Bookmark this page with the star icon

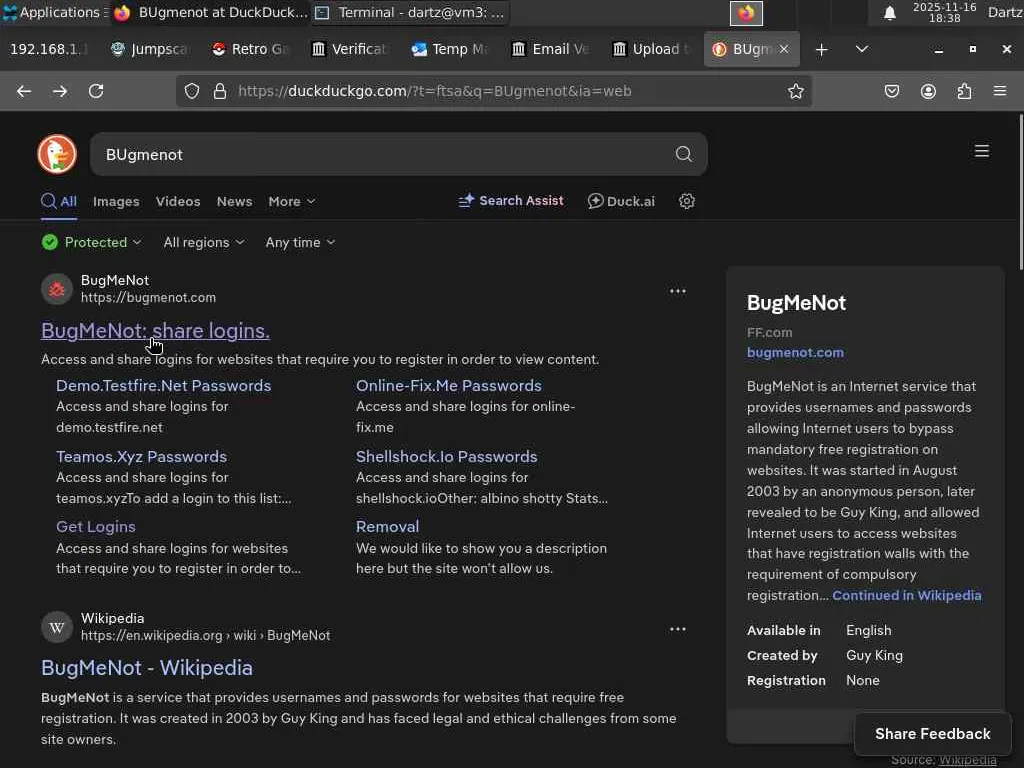[x=795, y=91]
